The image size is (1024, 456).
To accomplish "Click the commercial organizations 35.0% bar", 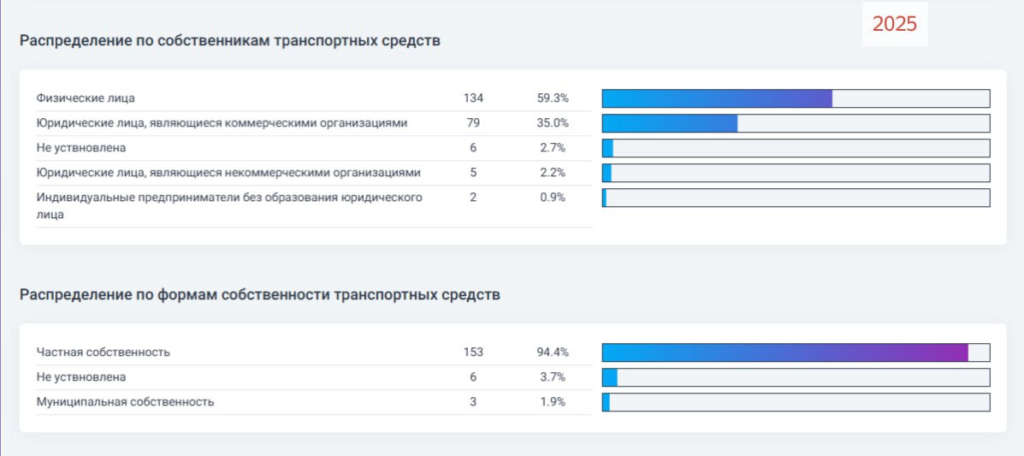I will click(795, 123).
